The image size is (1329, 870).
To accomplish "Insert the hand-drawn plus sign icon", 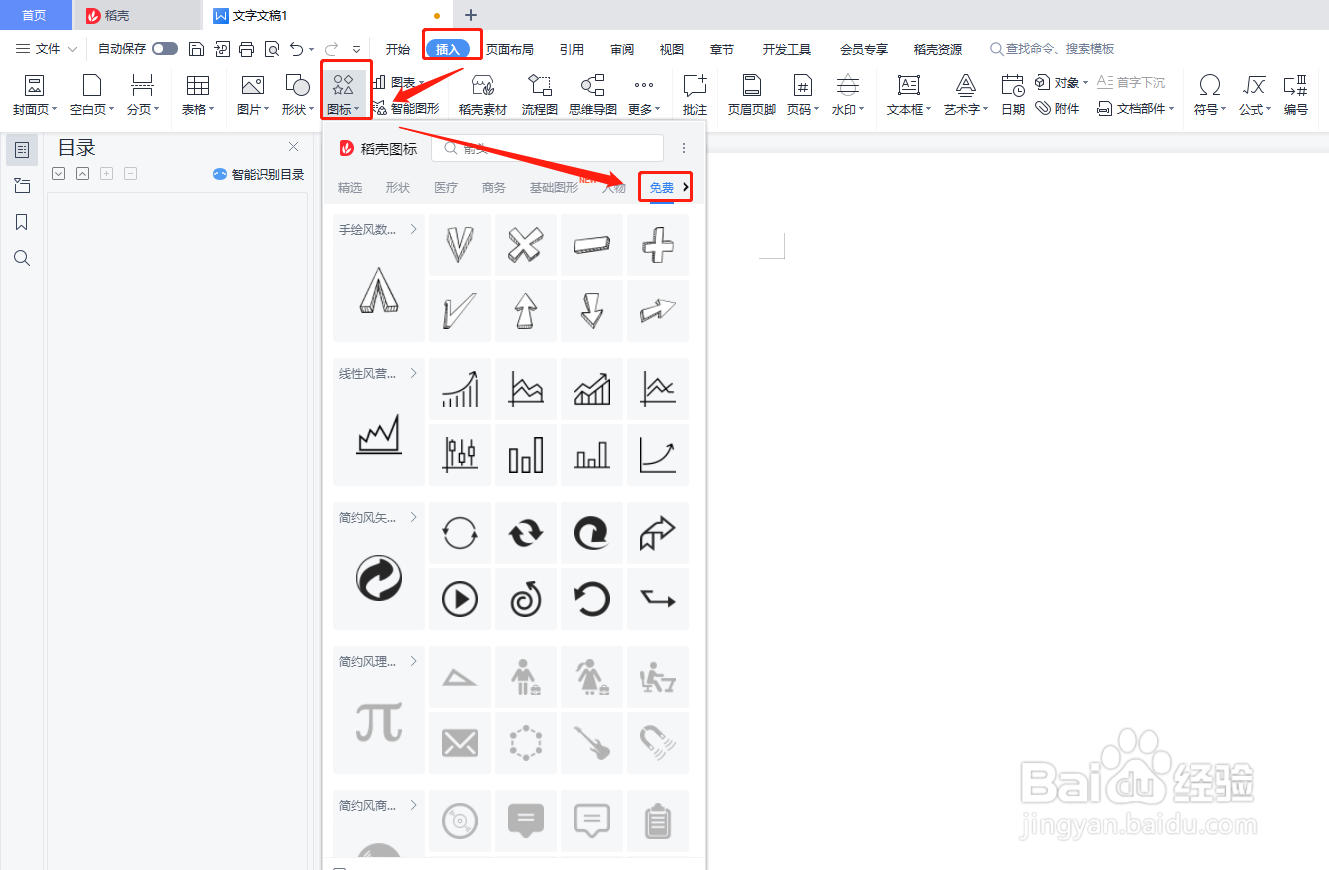I will pos(658,244).
